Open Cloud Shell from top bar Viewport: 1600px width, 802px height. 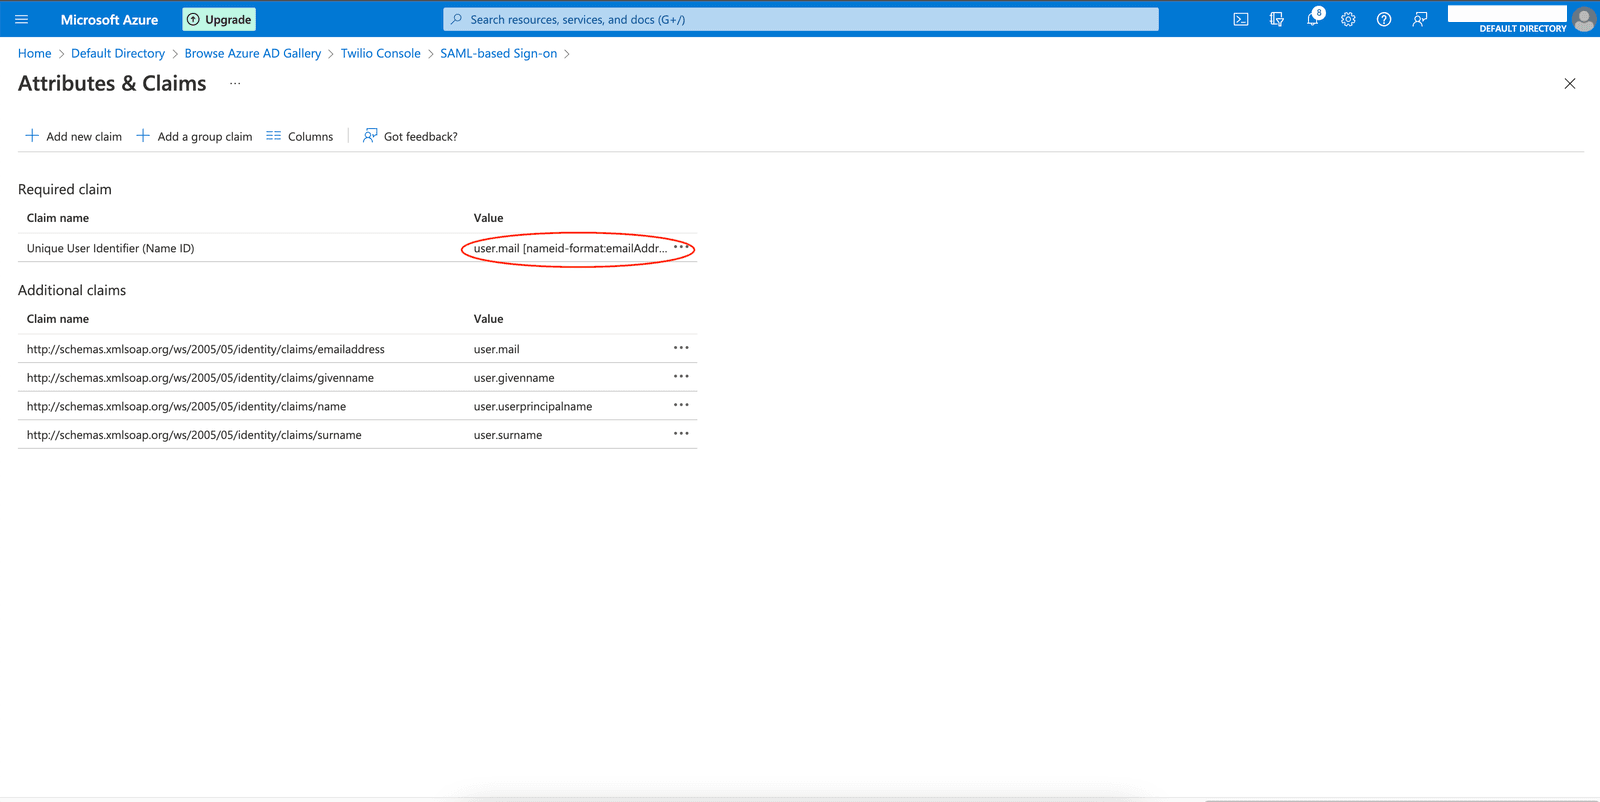[x=1241, y=19]
